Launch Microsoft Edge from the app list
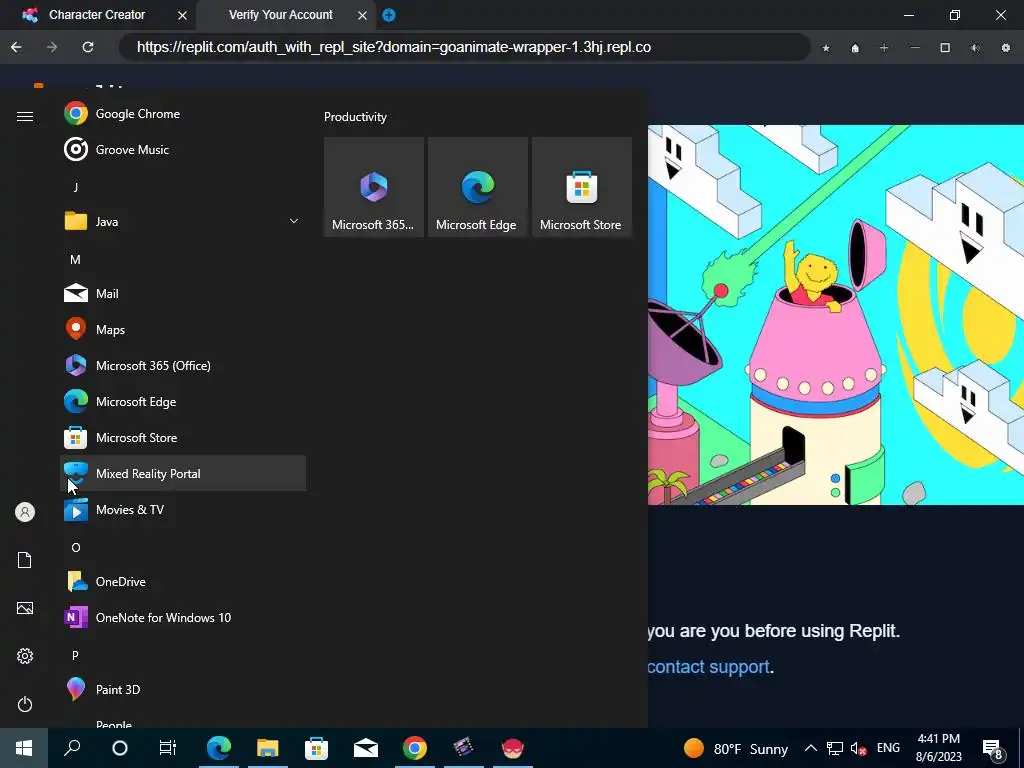The image size is (1024, 768). [183, 402]
